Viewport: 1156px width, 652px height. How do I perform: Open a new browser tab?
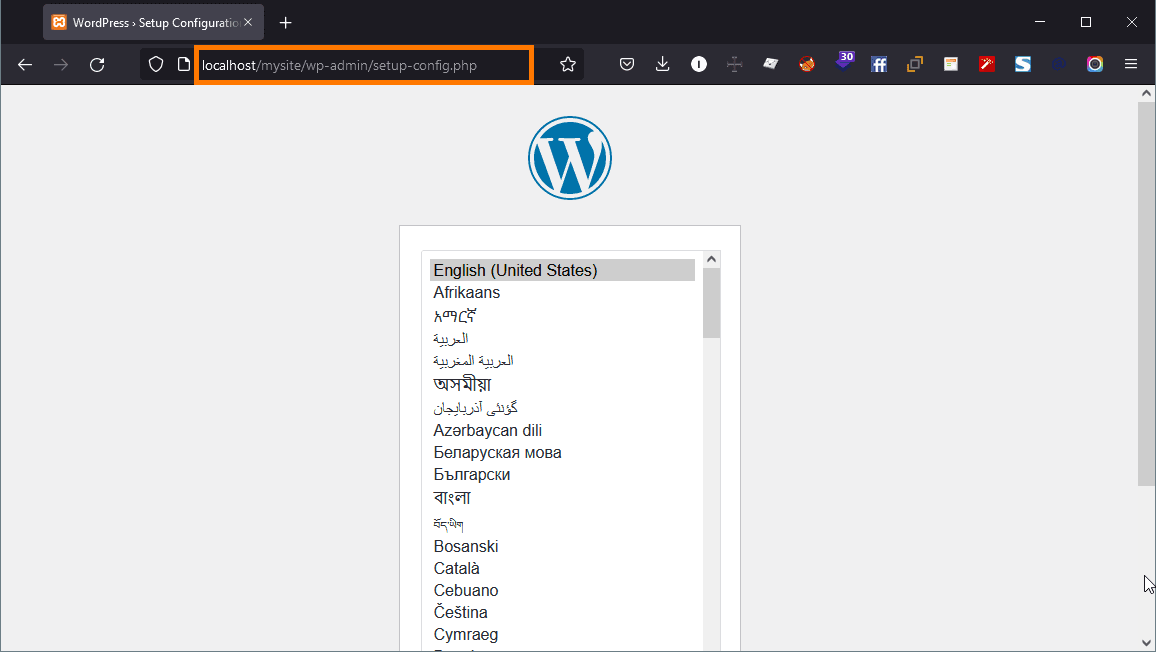tap(285, 23)
